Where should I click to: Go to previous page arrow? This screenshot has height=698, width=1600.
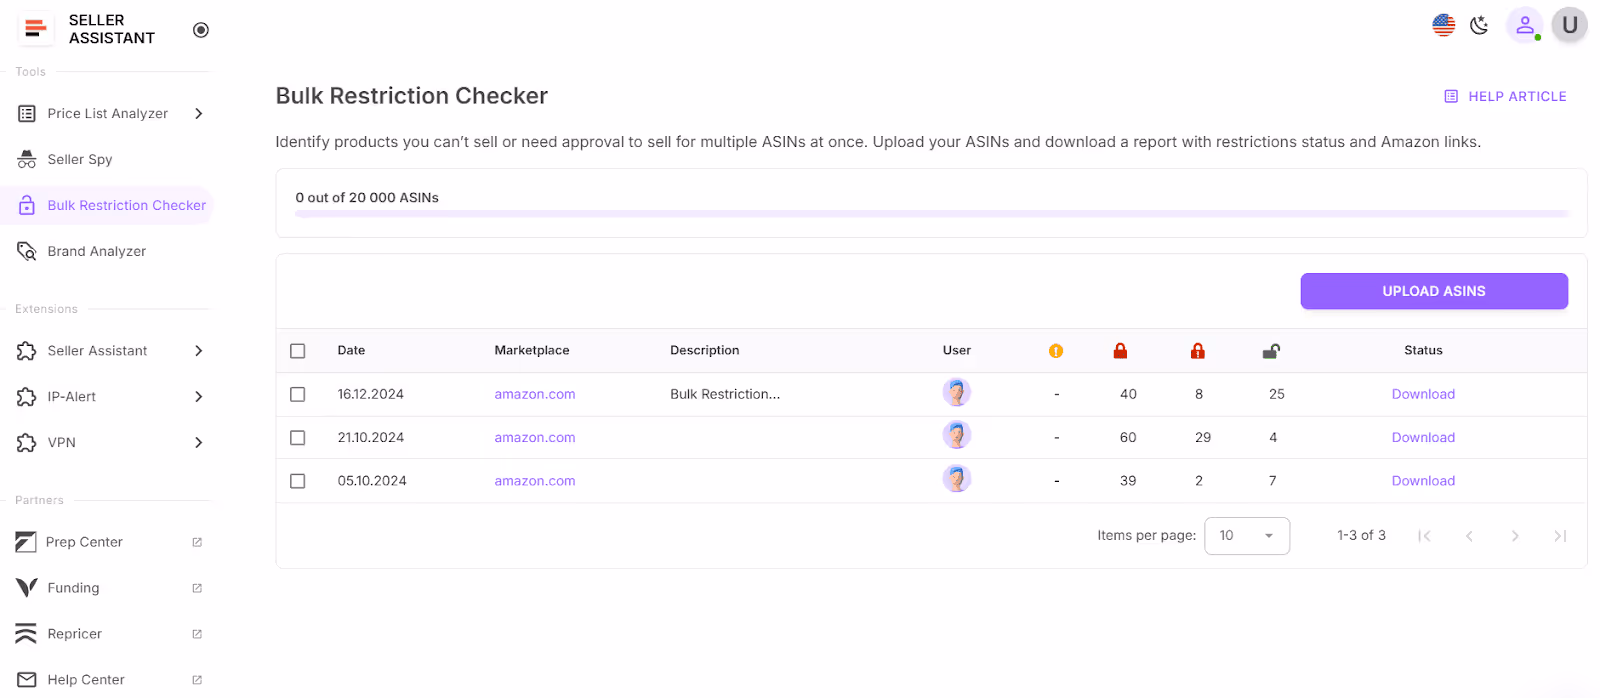pos(1469,536)
